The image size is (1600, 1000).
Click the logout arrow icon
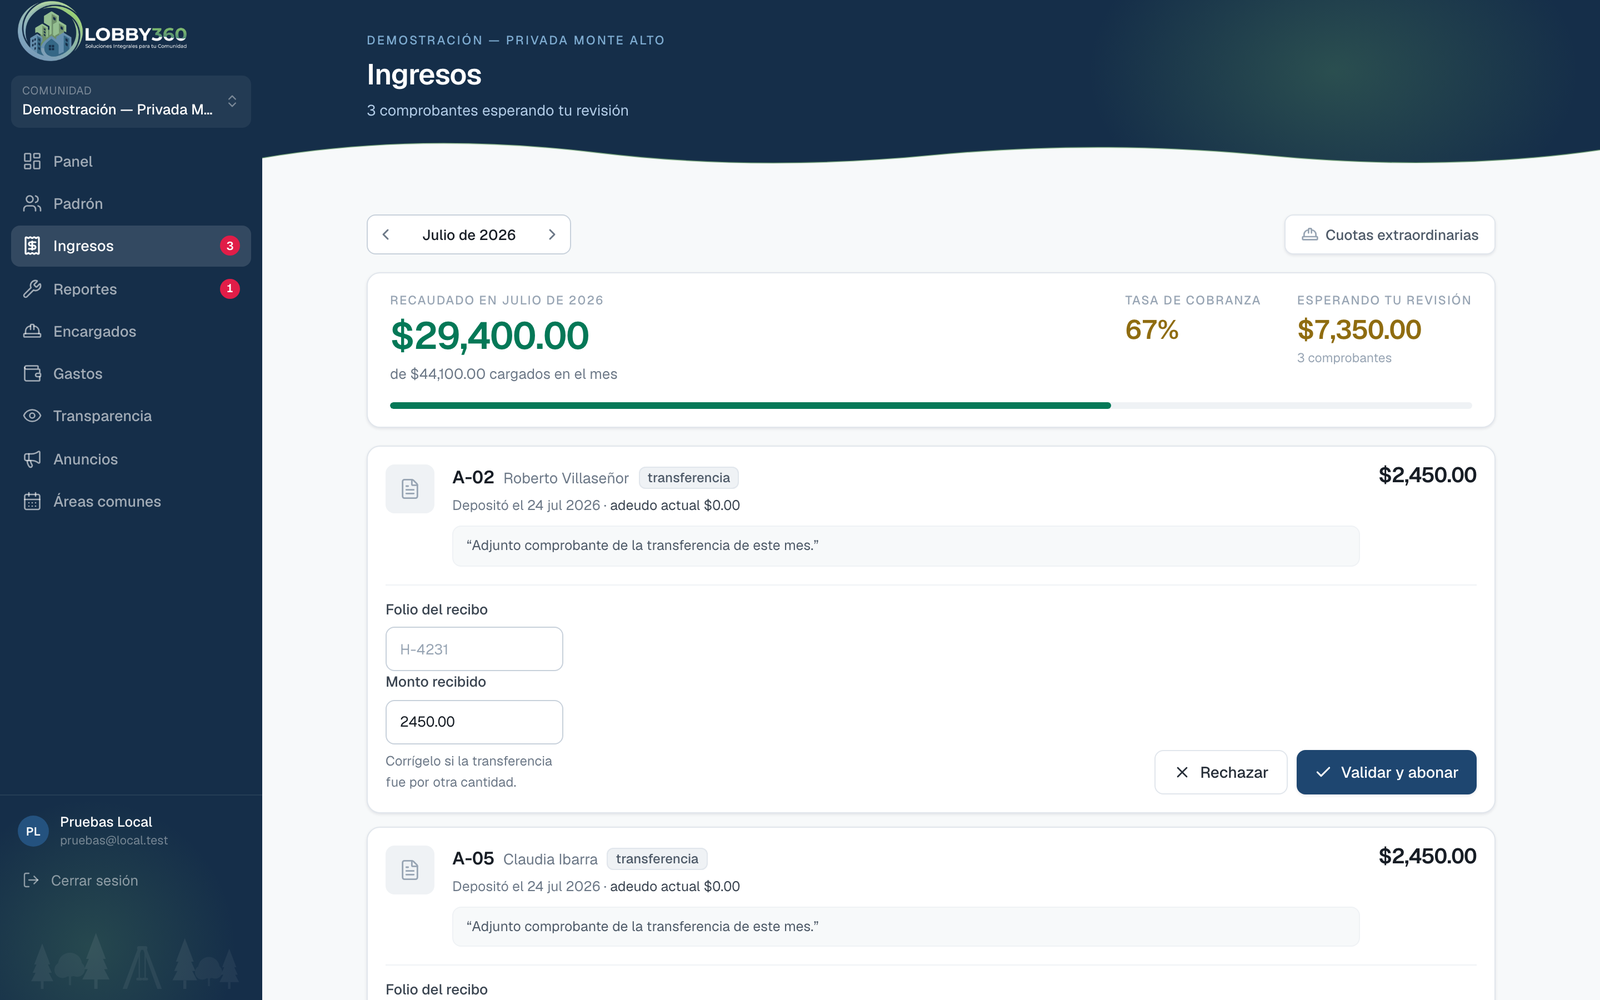[31, 880]
